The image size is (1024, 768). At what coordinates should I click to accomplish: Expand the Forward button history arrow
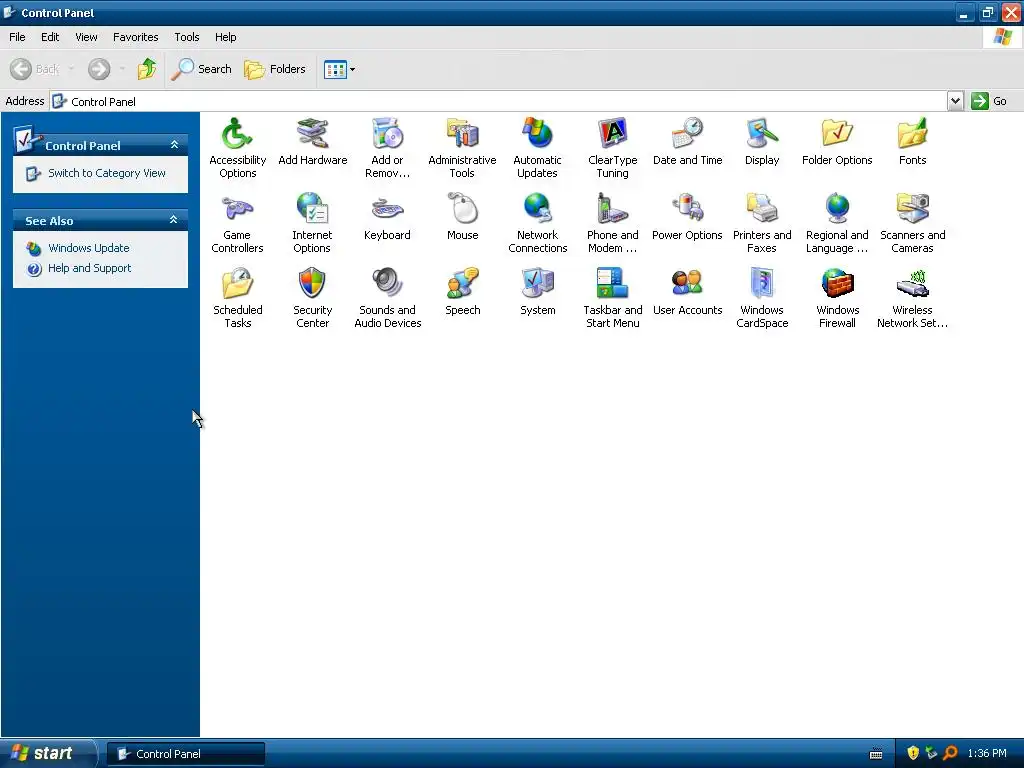pyautogui.click(x=122, y=69)
